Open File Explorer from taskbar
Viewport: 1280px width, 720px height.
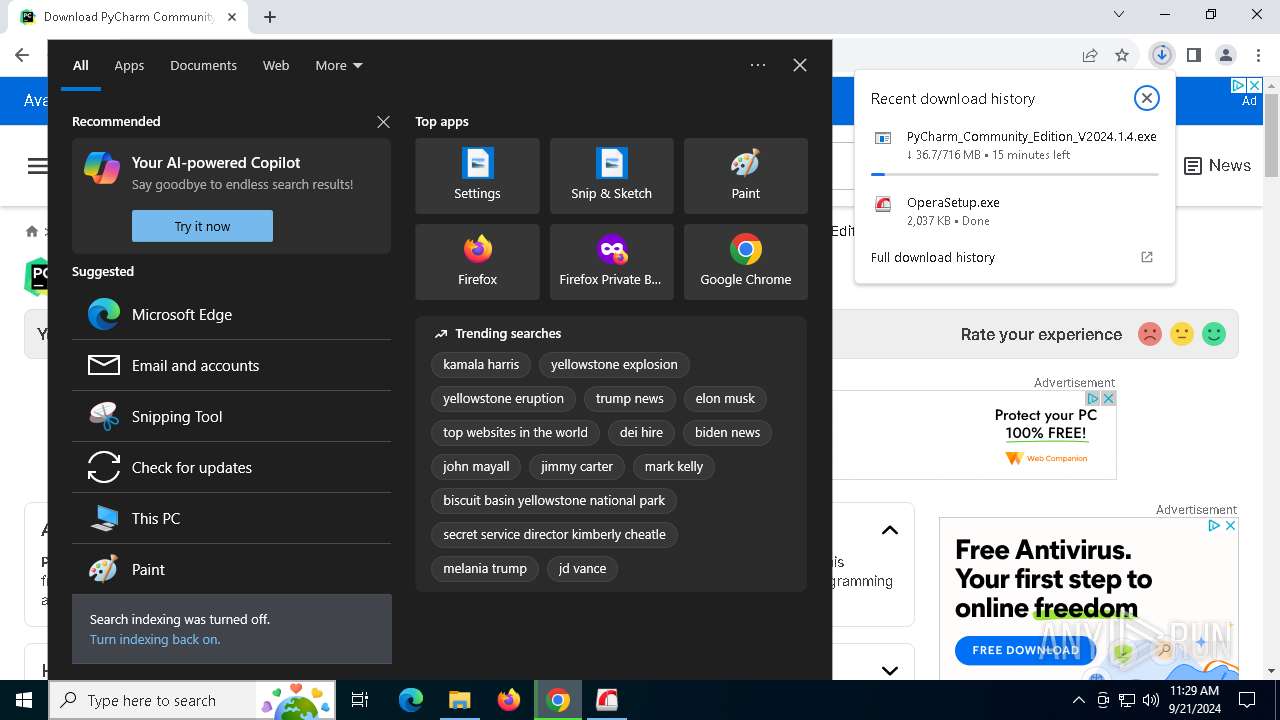(x=459, y=700)
